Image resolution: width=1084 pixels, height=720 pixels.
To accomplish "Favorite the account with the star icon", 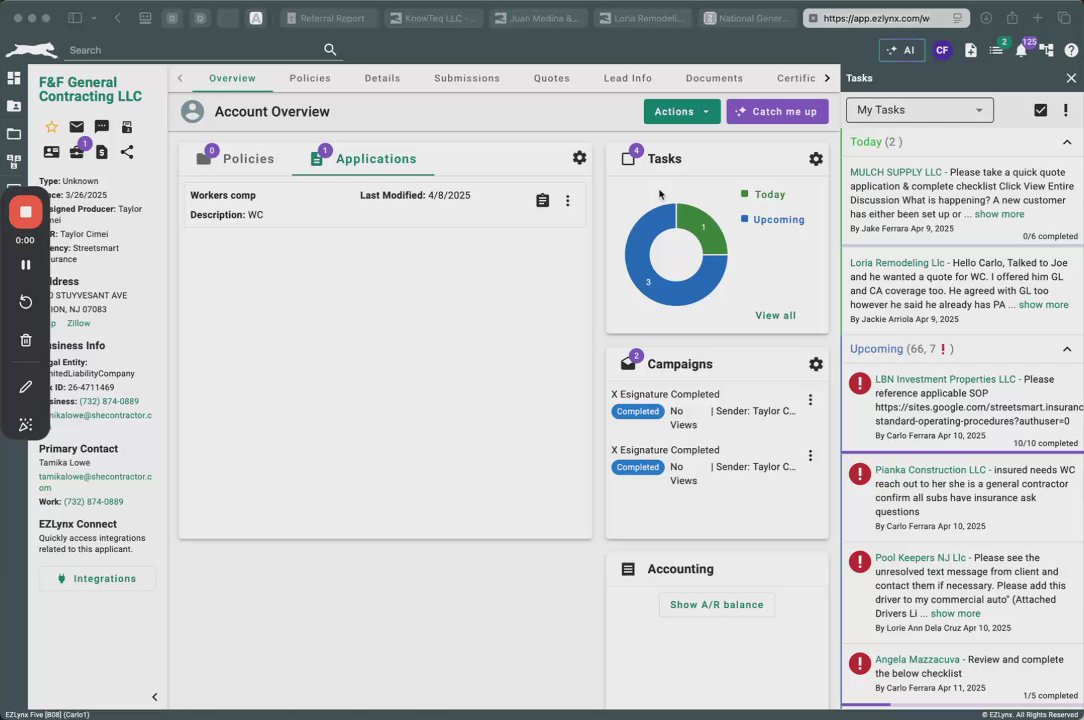I will point(51,127).
